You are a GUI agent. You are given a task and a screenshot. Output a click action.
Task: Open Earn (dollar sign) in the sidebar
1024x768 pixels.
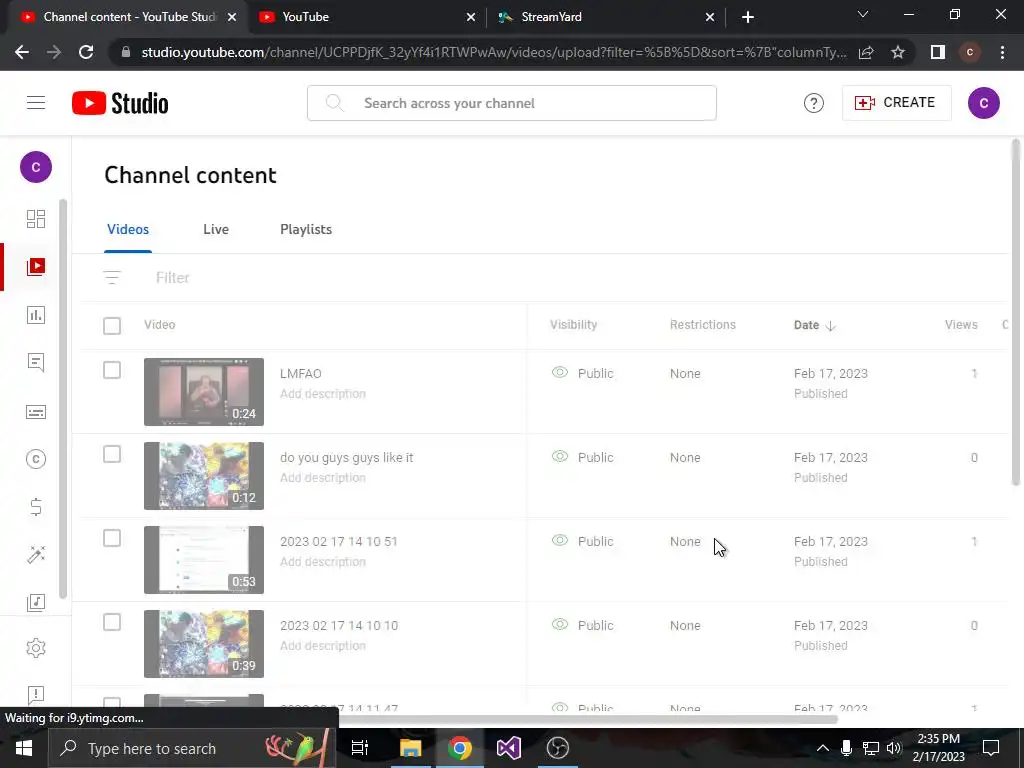point(36,507)
